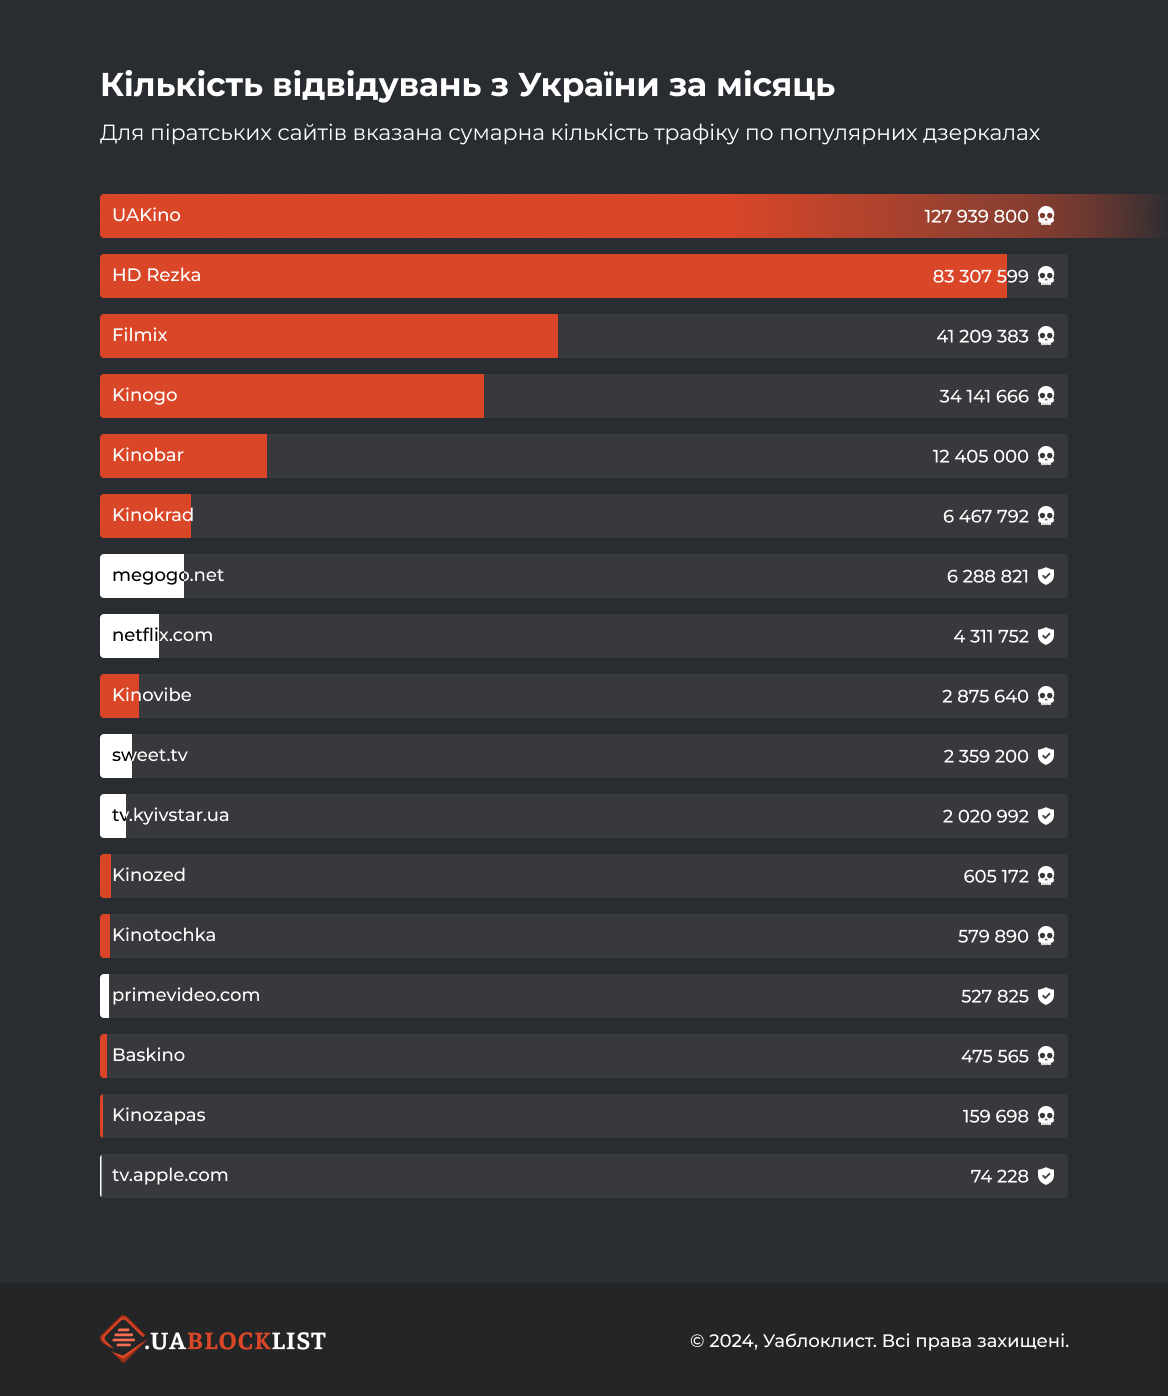Click the Kinotochka label

click(x=164, y=935)
